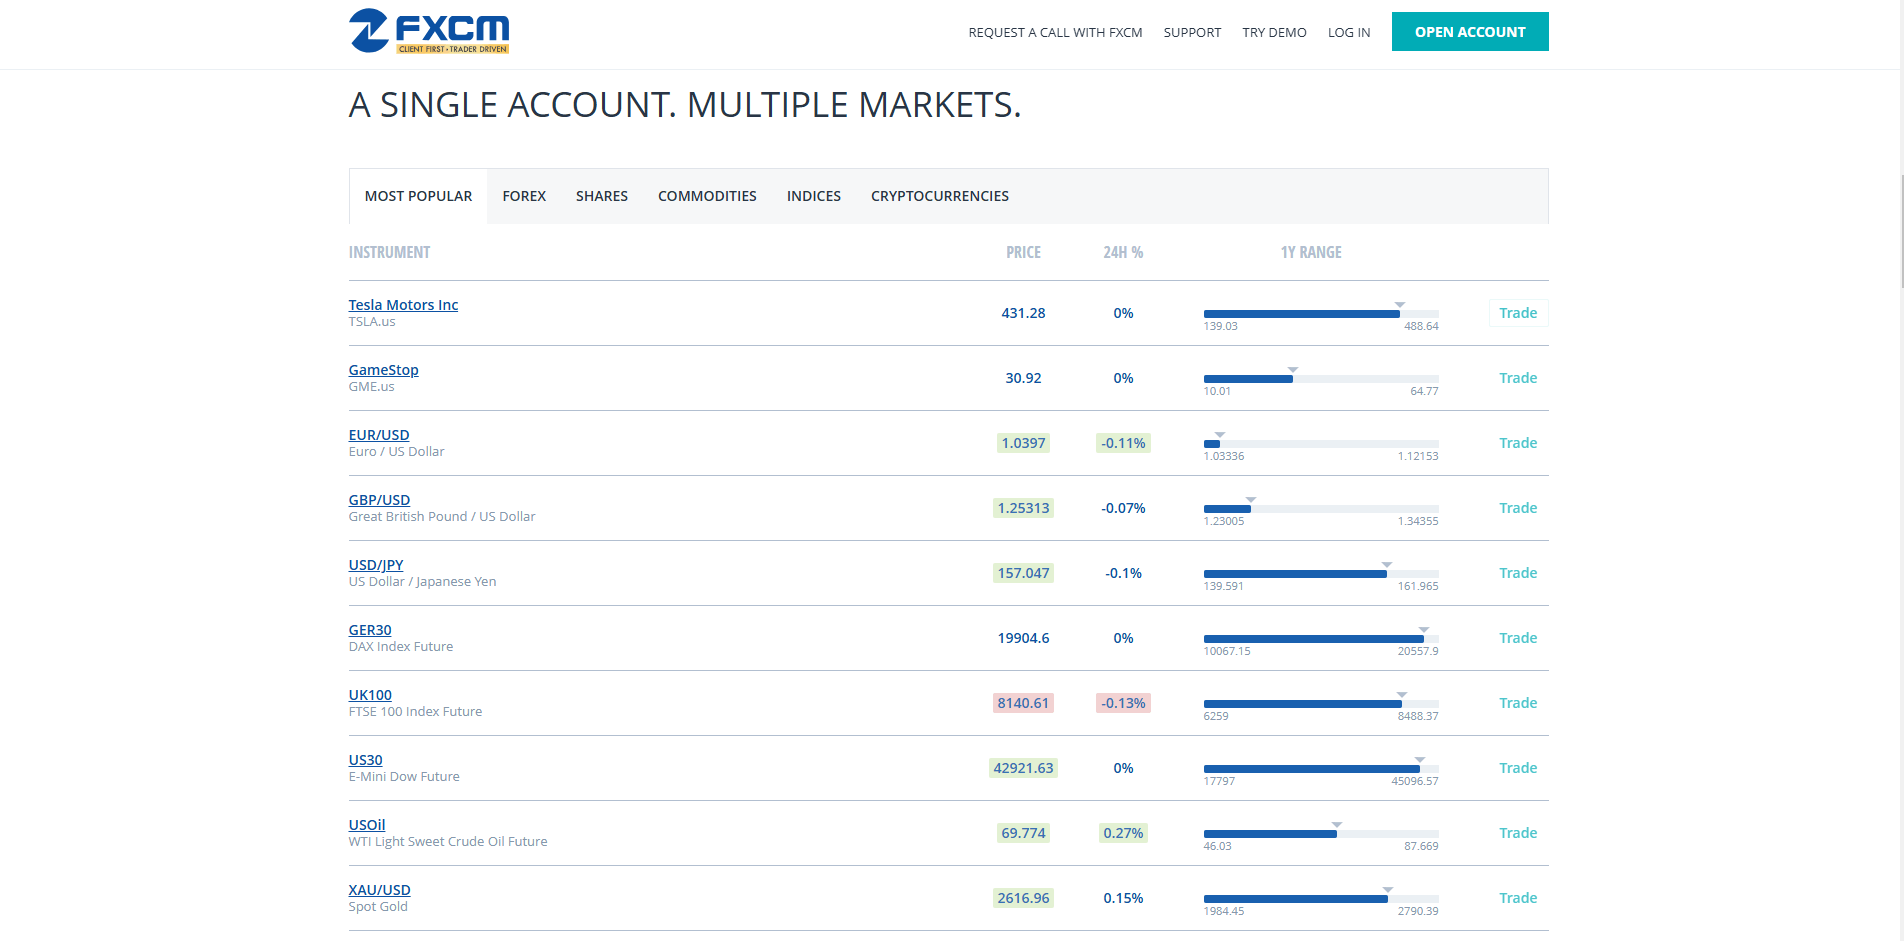Click the GBP/USD price 1.25313
This screenshot has width=1904, height=941.
pos(1023,508)
